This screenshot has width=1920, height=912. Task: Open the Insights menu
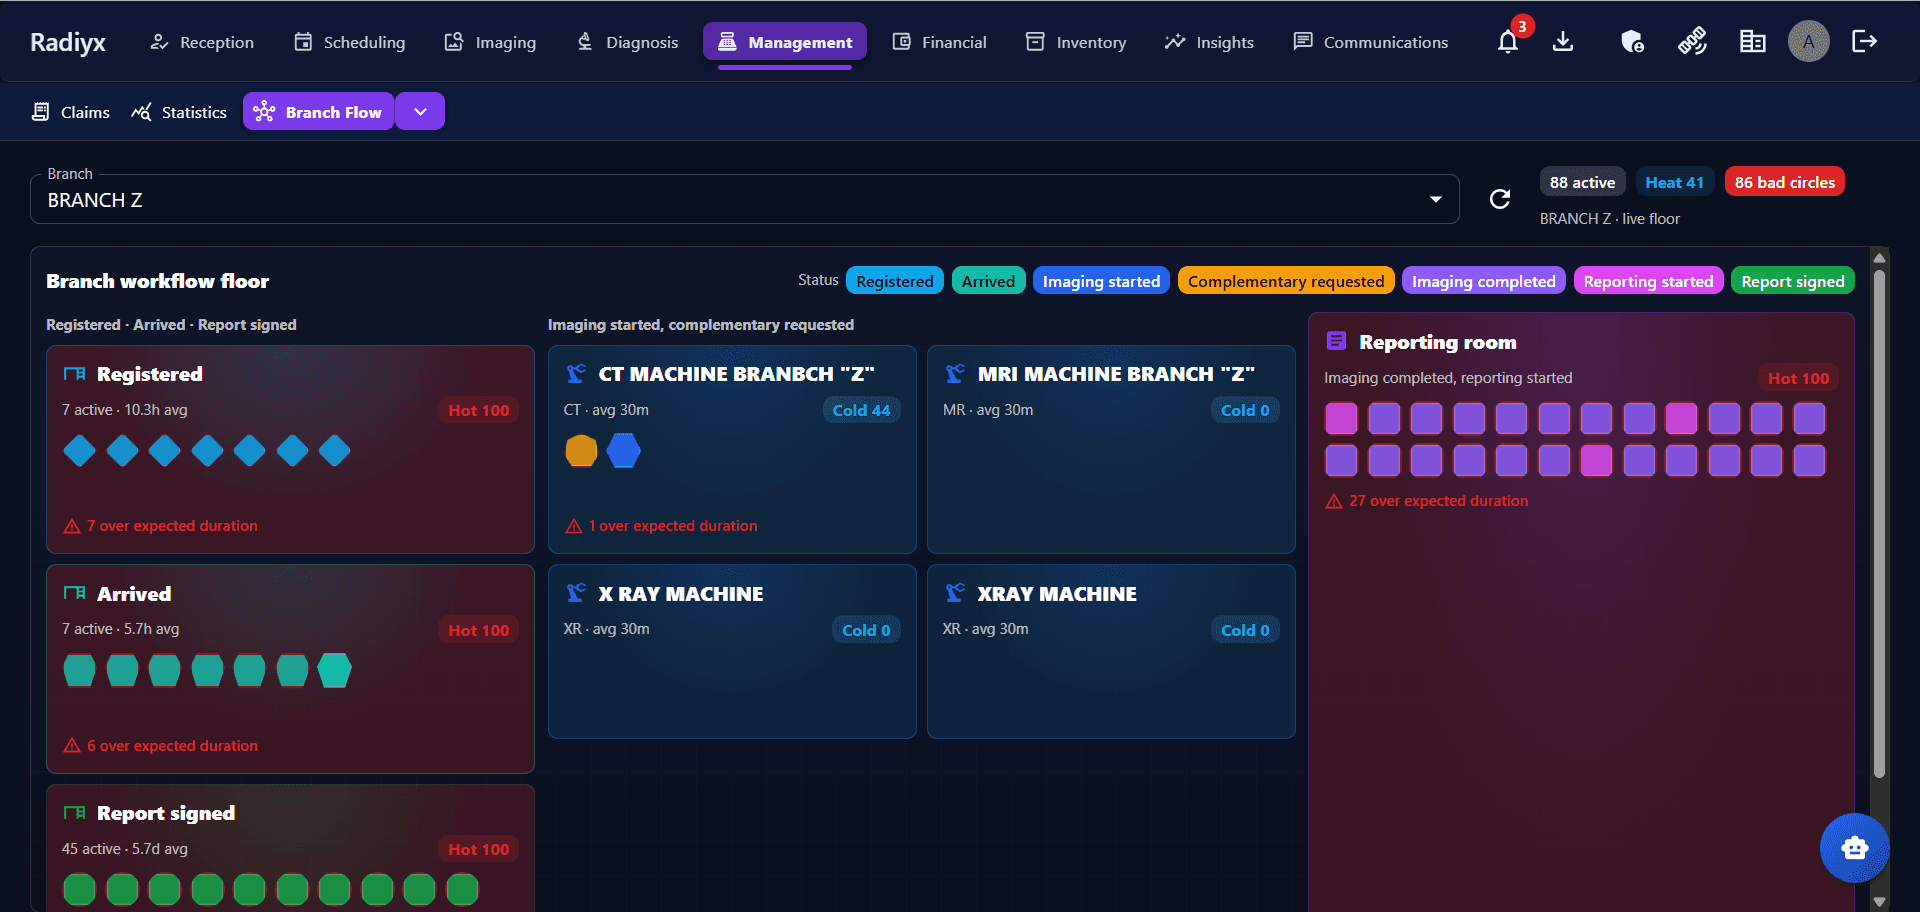pos(1209,42)
